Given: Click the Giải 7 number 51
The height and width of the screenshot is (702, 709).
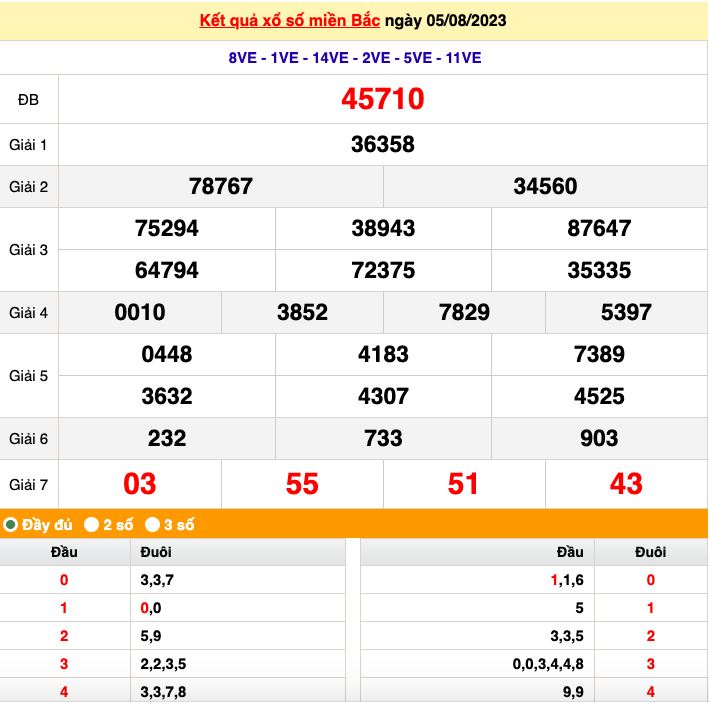Looking at the screenshot, I should [x=463, y=484].
